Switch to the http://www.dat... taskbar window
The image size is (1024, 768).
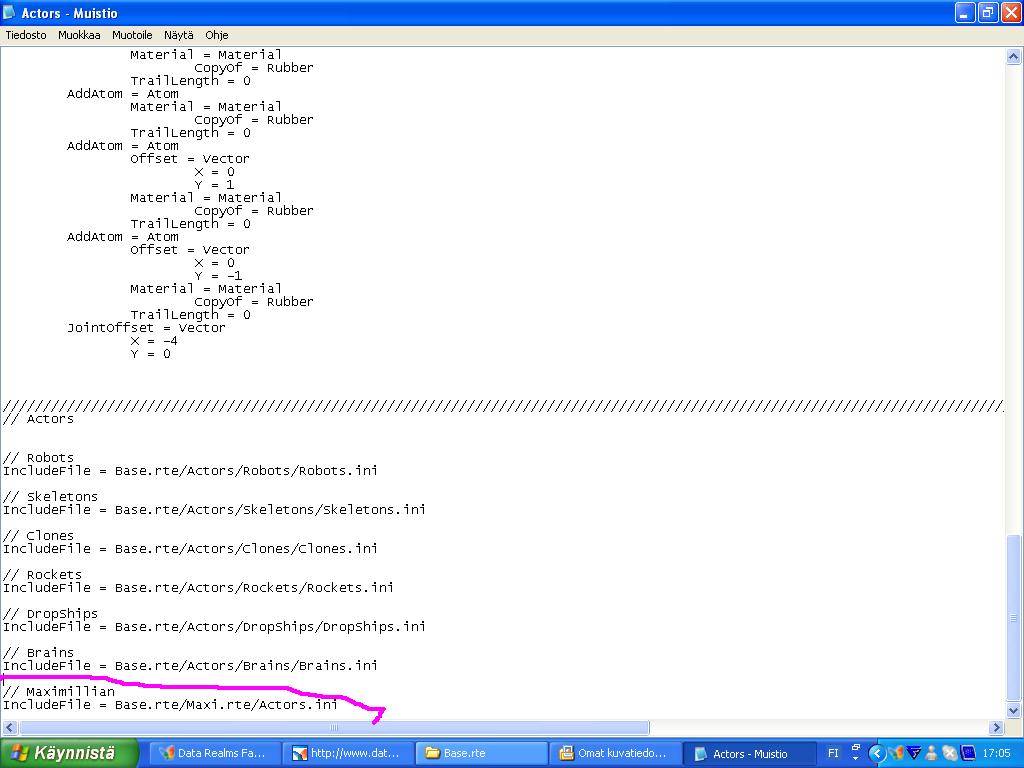[x=346, y=753]
